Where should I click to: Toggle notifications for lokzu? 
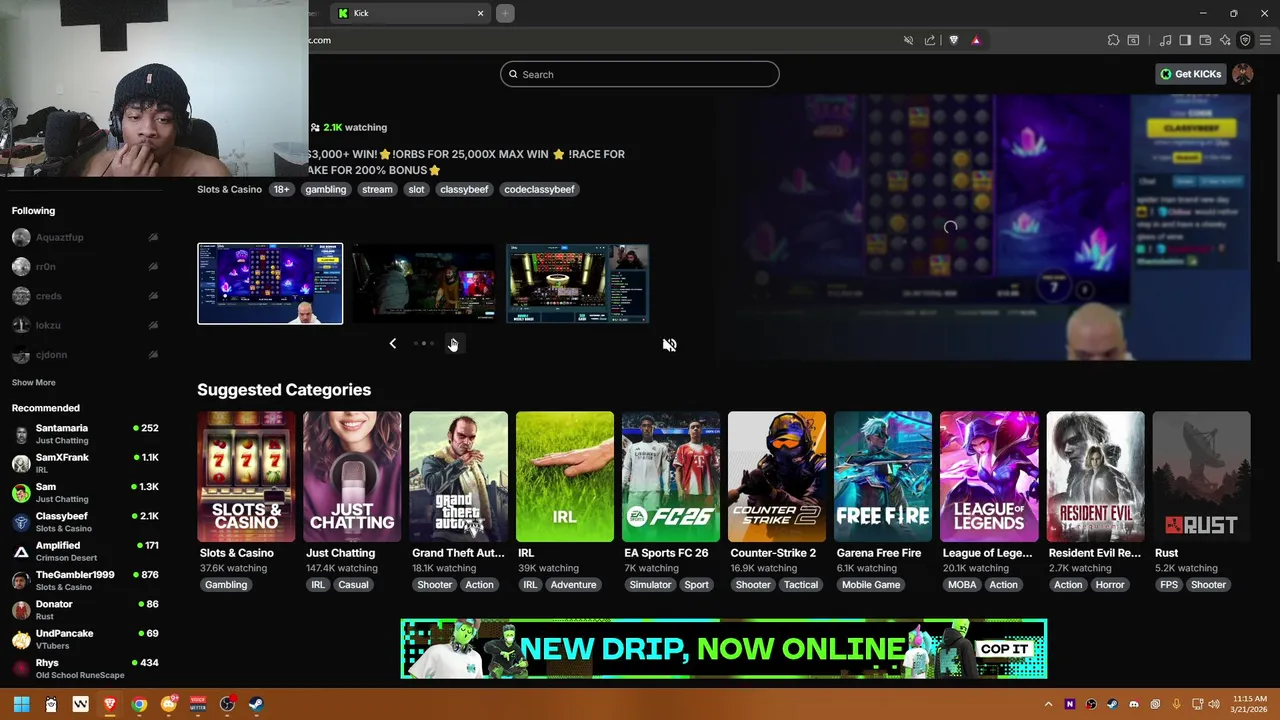pyautogui.click(x=153, y=325)
